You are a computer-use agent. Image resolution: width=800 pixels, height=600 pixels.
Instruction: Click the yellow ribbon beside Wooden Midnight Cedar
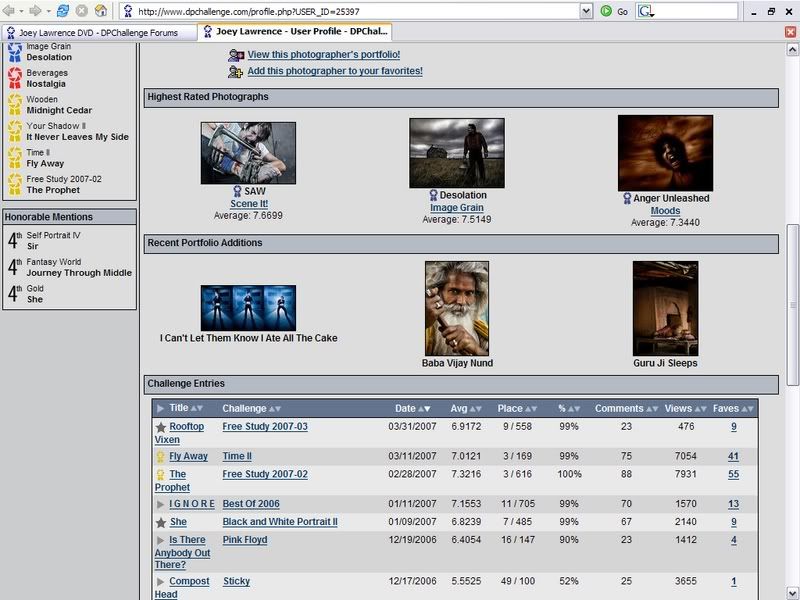[14, 105]
